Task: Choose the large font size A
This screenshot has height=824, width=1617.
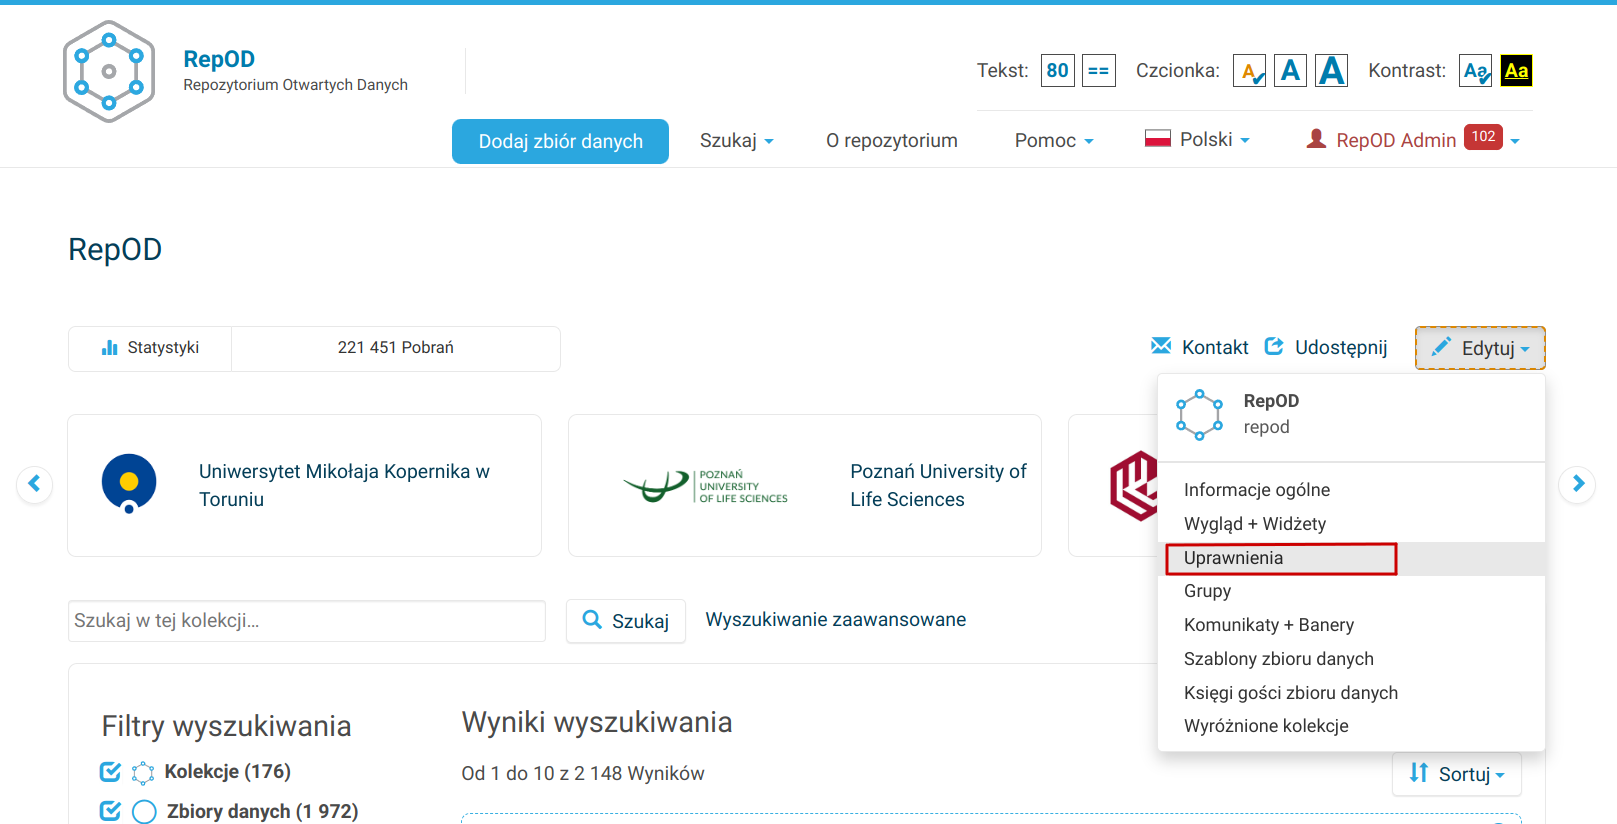Action: (x=1331, y=71)
